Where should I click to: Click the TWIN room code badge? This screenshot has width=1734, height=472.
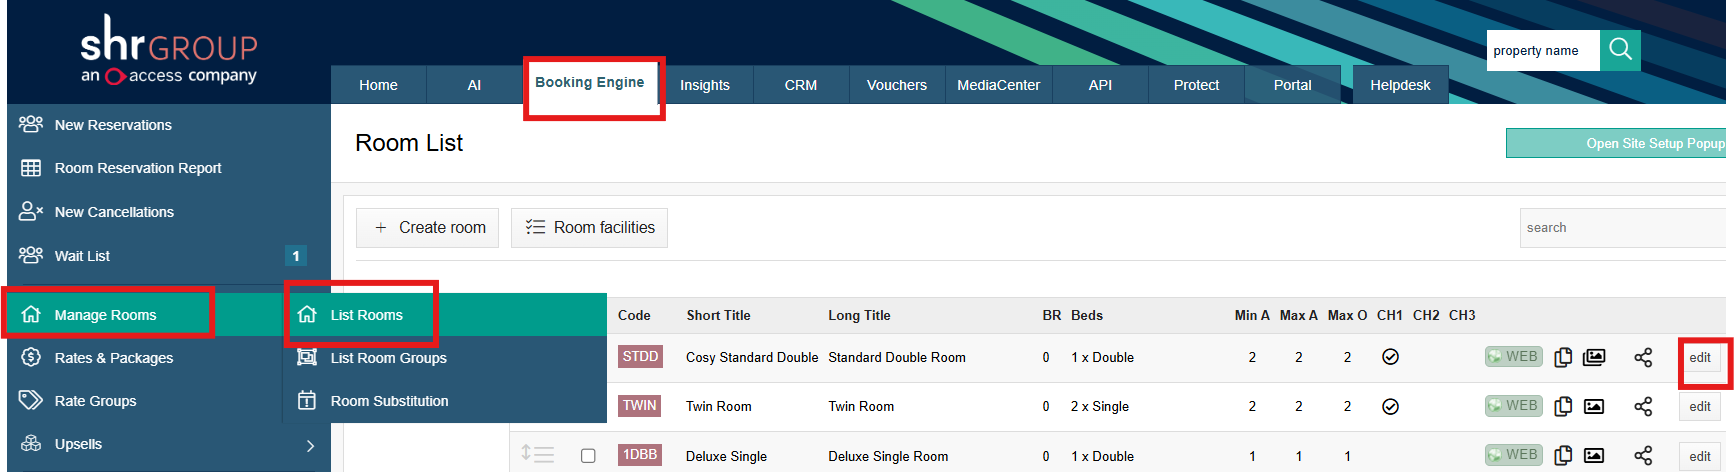point(640,406)
